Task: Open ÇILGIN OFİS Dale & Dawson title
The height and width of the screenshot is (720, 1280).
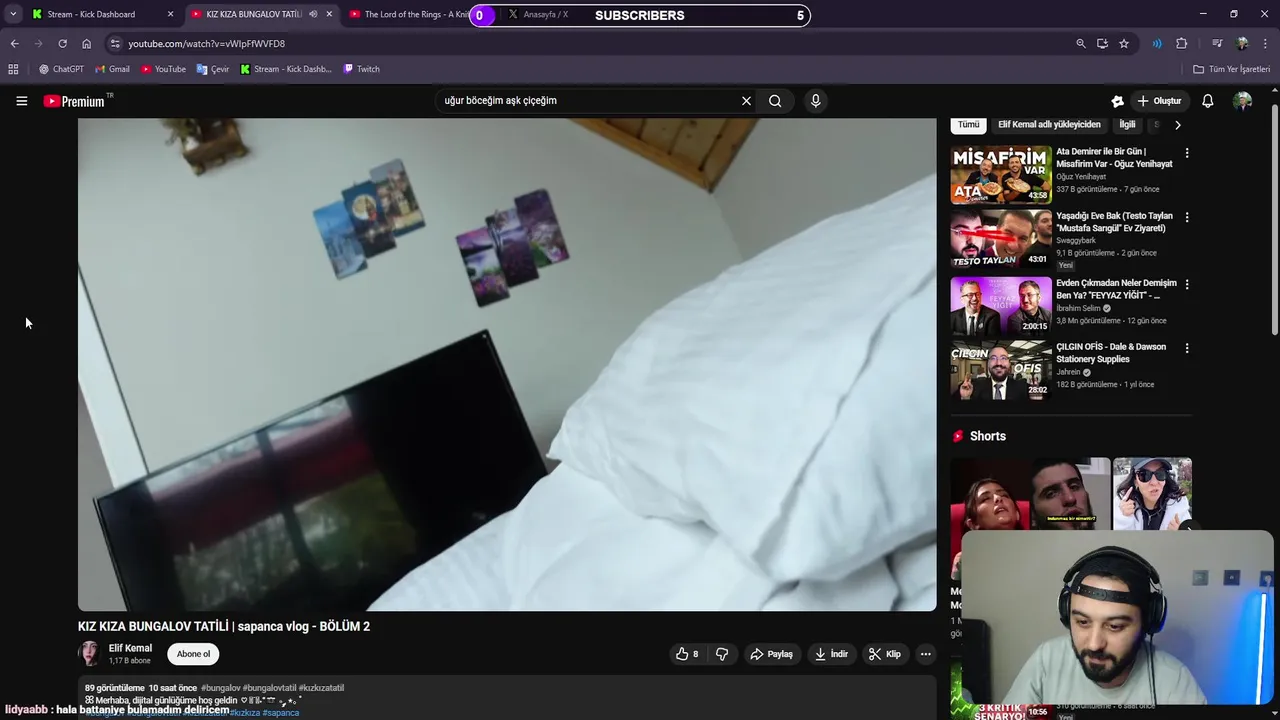Action: point(1111,353)
